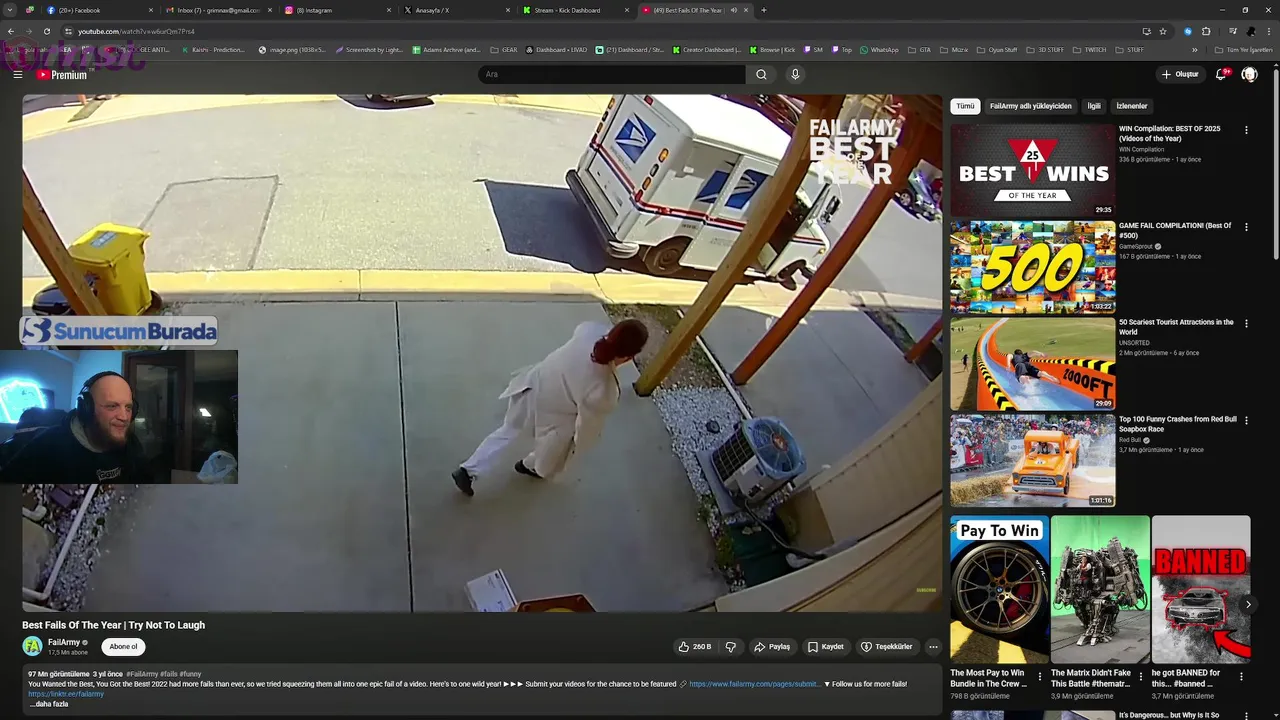Click the Teşekkürler thanks button
This screenshot has width=1280, height=720.
(x=887, y=647)
